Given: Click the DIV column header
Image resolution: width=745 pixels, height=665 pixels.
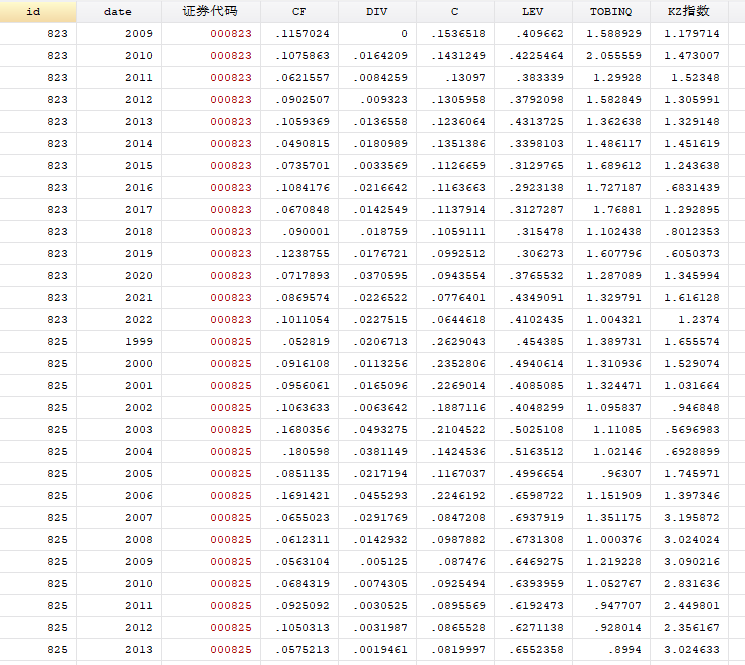Looking at the screenshot, I should pyautogui.click(x=377, y=11).
